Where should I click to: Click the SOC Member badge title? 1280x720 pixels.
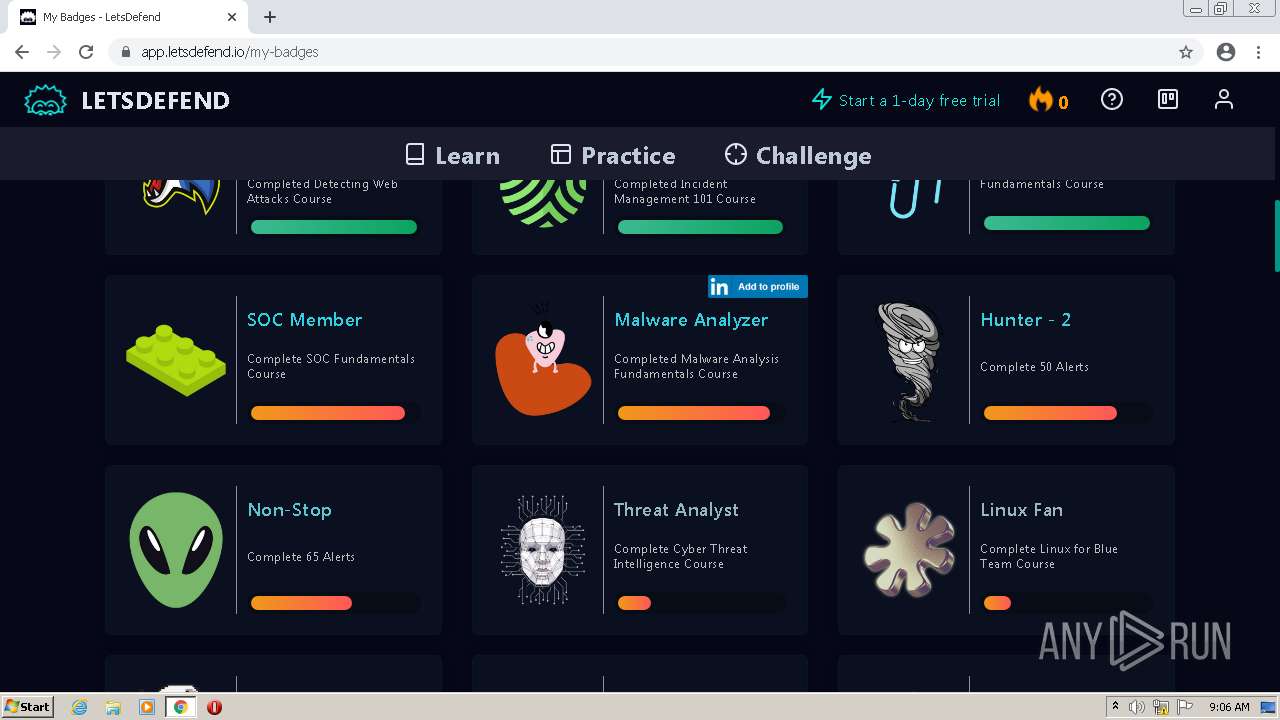[305, 320]
